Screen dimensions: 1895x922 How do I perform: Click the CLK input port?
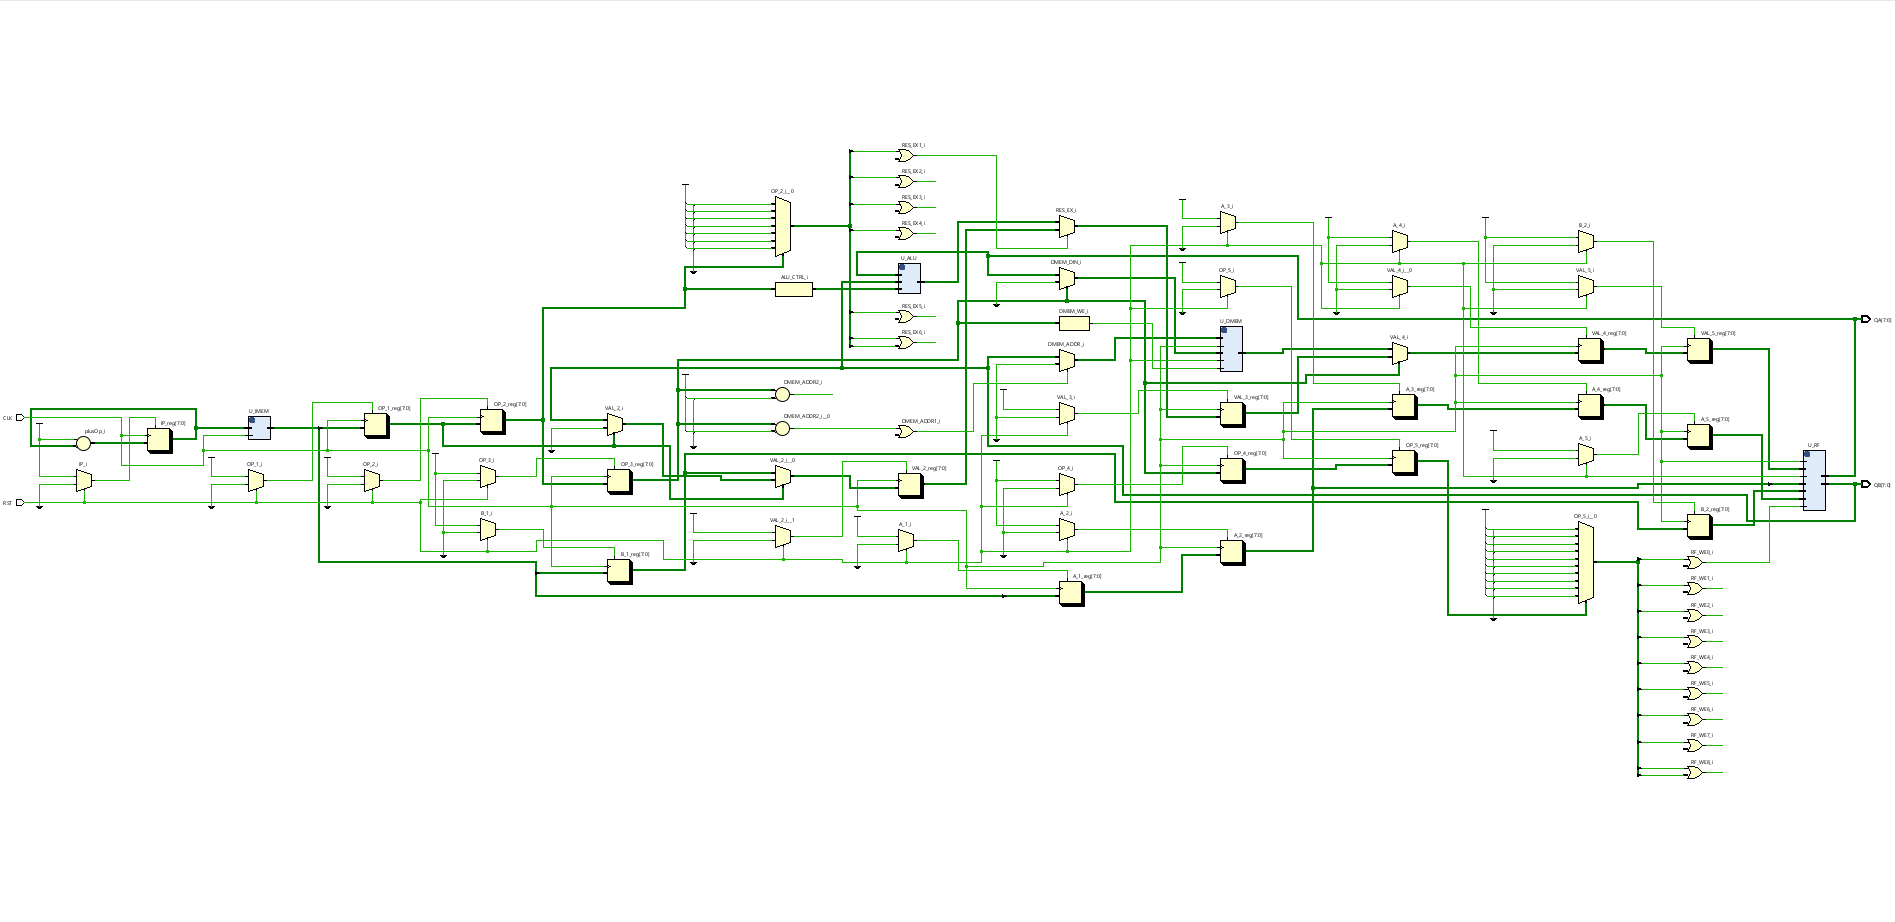coord(19,418)
